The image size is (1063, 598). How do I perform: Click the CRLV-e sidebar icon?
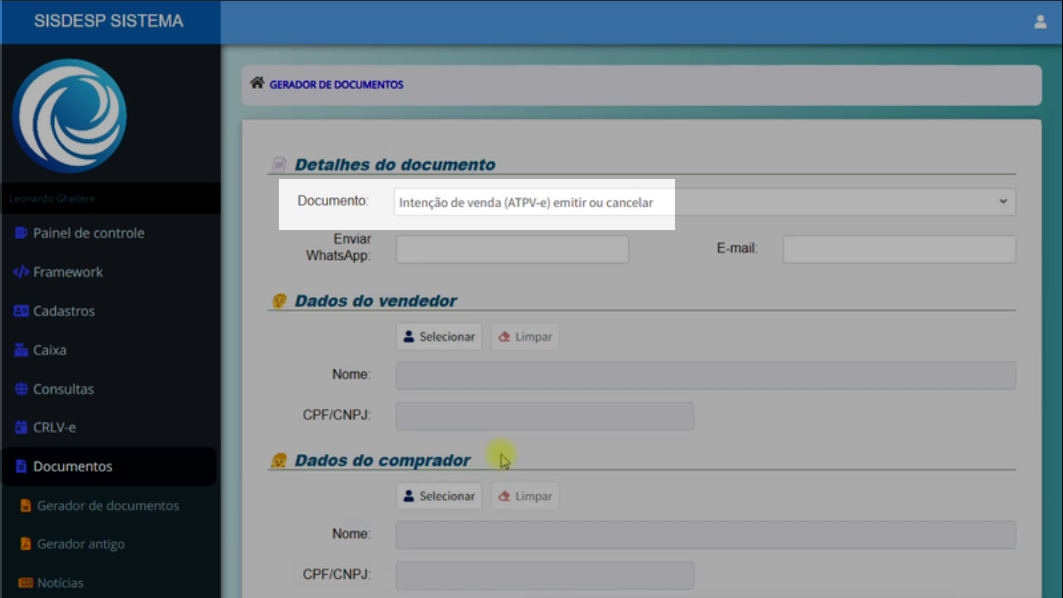point(21,428)
